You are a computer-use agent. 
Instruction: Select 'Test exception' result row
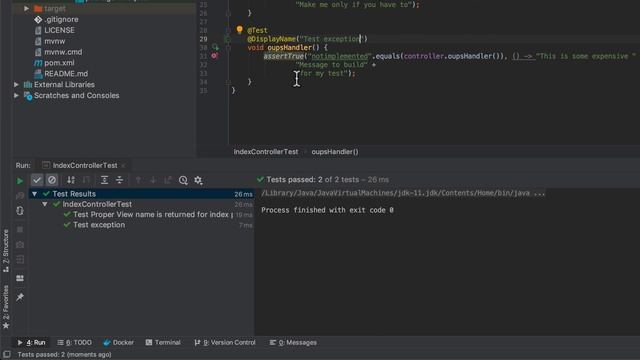pyautogui.click(x=141, y=225)
